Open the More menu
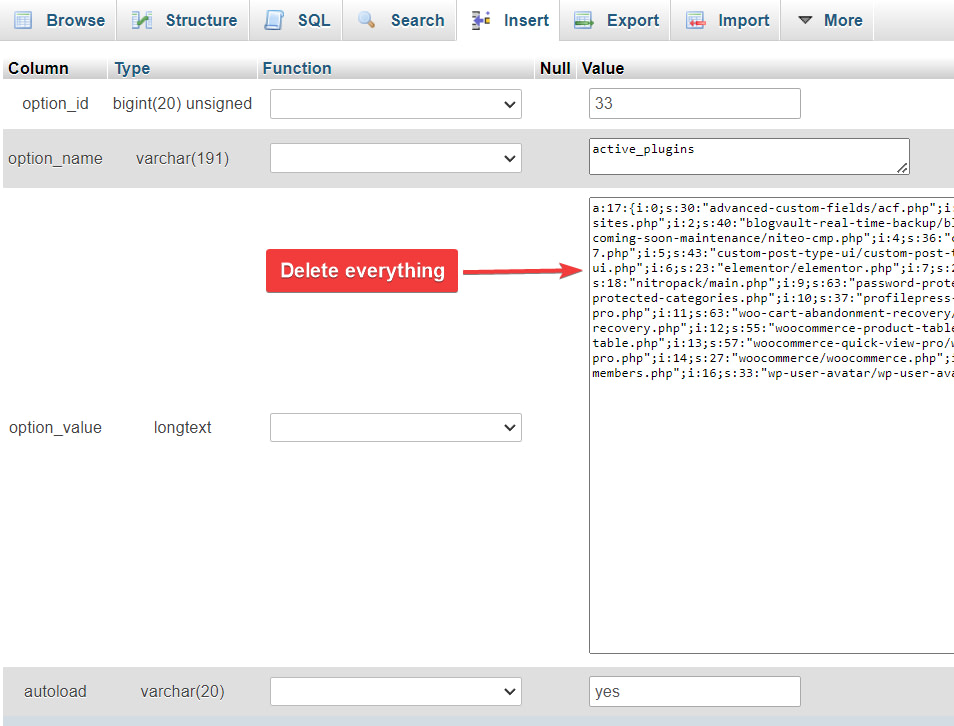Viewport: 954px width, 726px height. 827,19
